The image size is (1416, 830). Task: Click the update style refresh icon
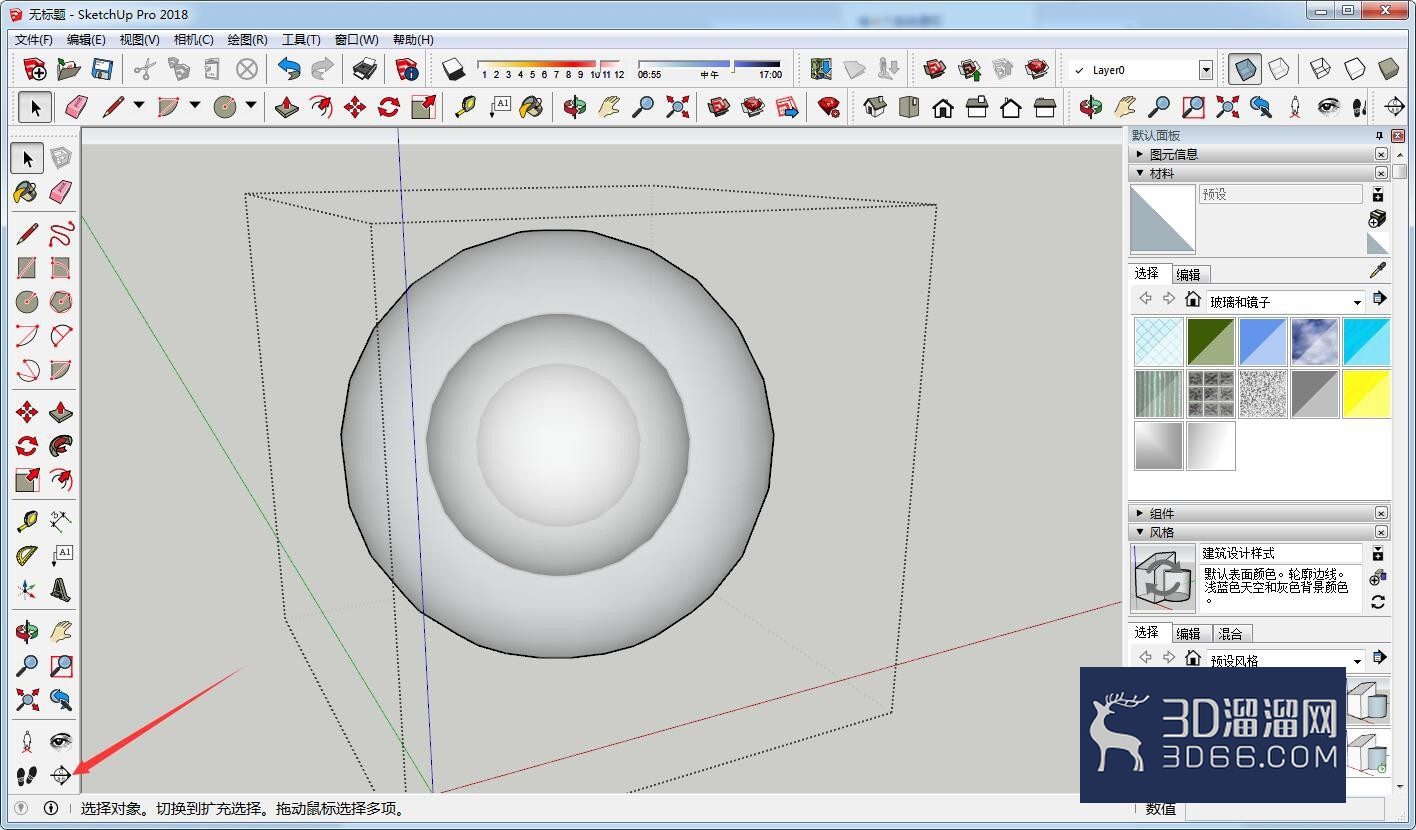(1378, 602)
